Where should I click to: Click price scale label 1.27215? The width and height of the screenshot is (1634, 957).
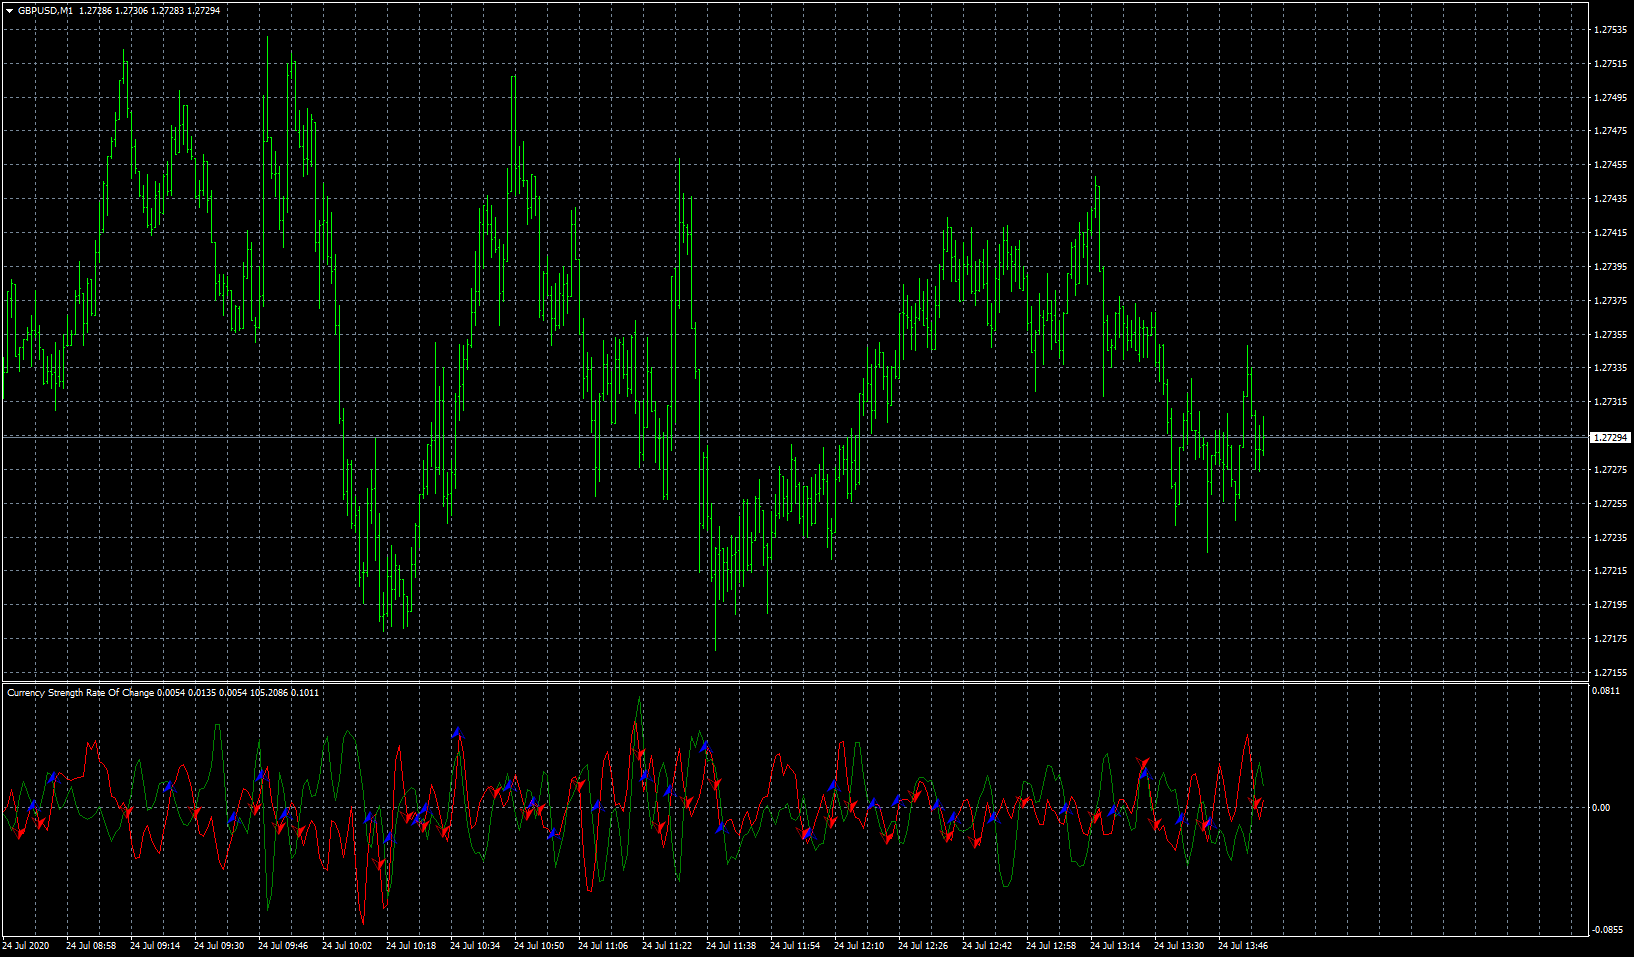point(1609,571)
